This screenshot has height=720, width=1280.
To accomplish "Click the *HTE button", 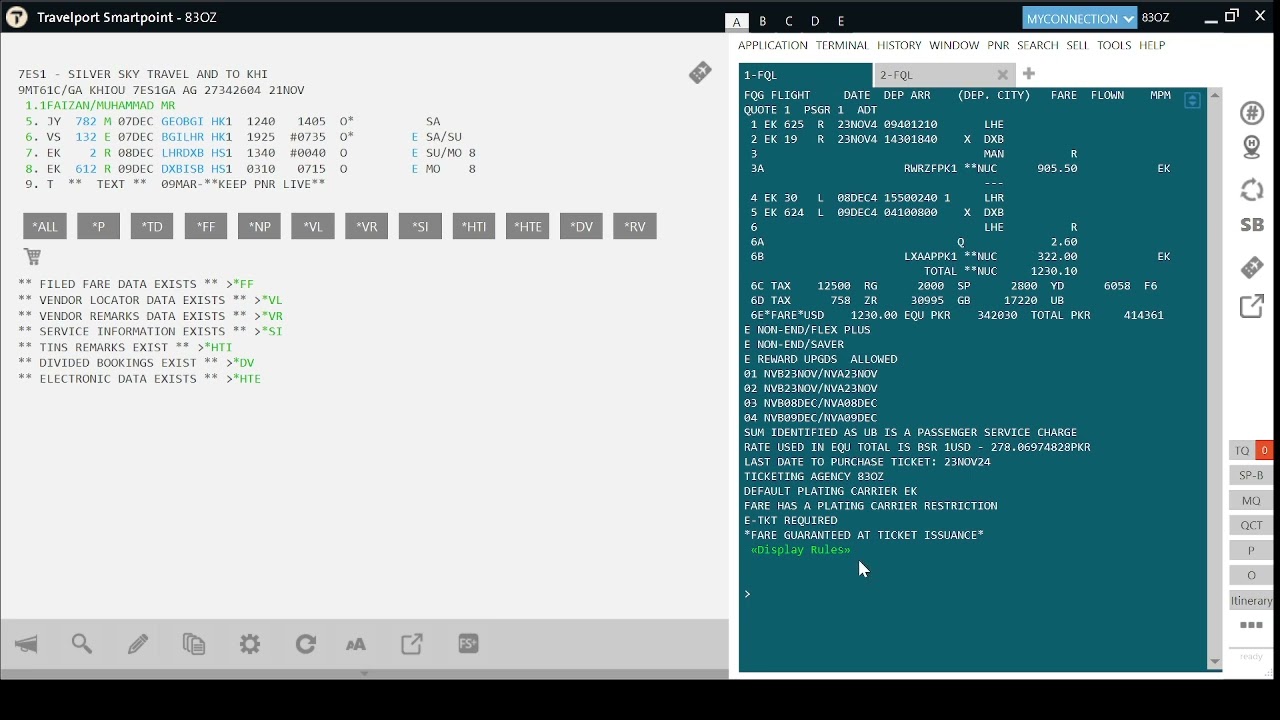I will pyautogui.click(x=528, y=227).
